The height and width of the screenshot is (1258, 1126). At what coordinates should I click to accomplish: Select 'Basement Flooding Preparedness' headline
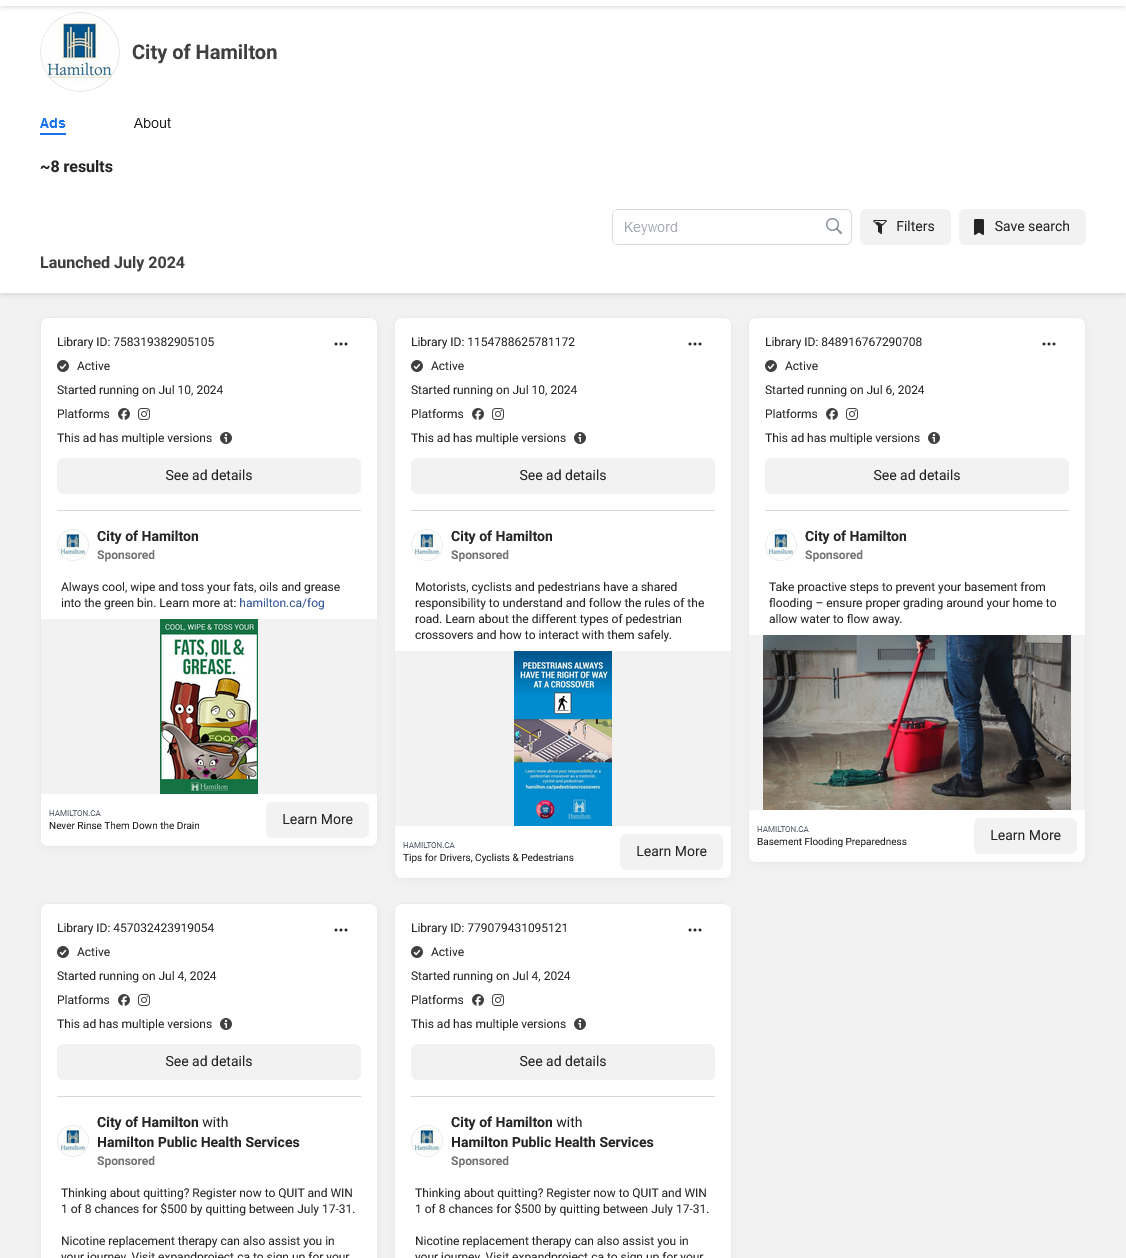(832, 842)
